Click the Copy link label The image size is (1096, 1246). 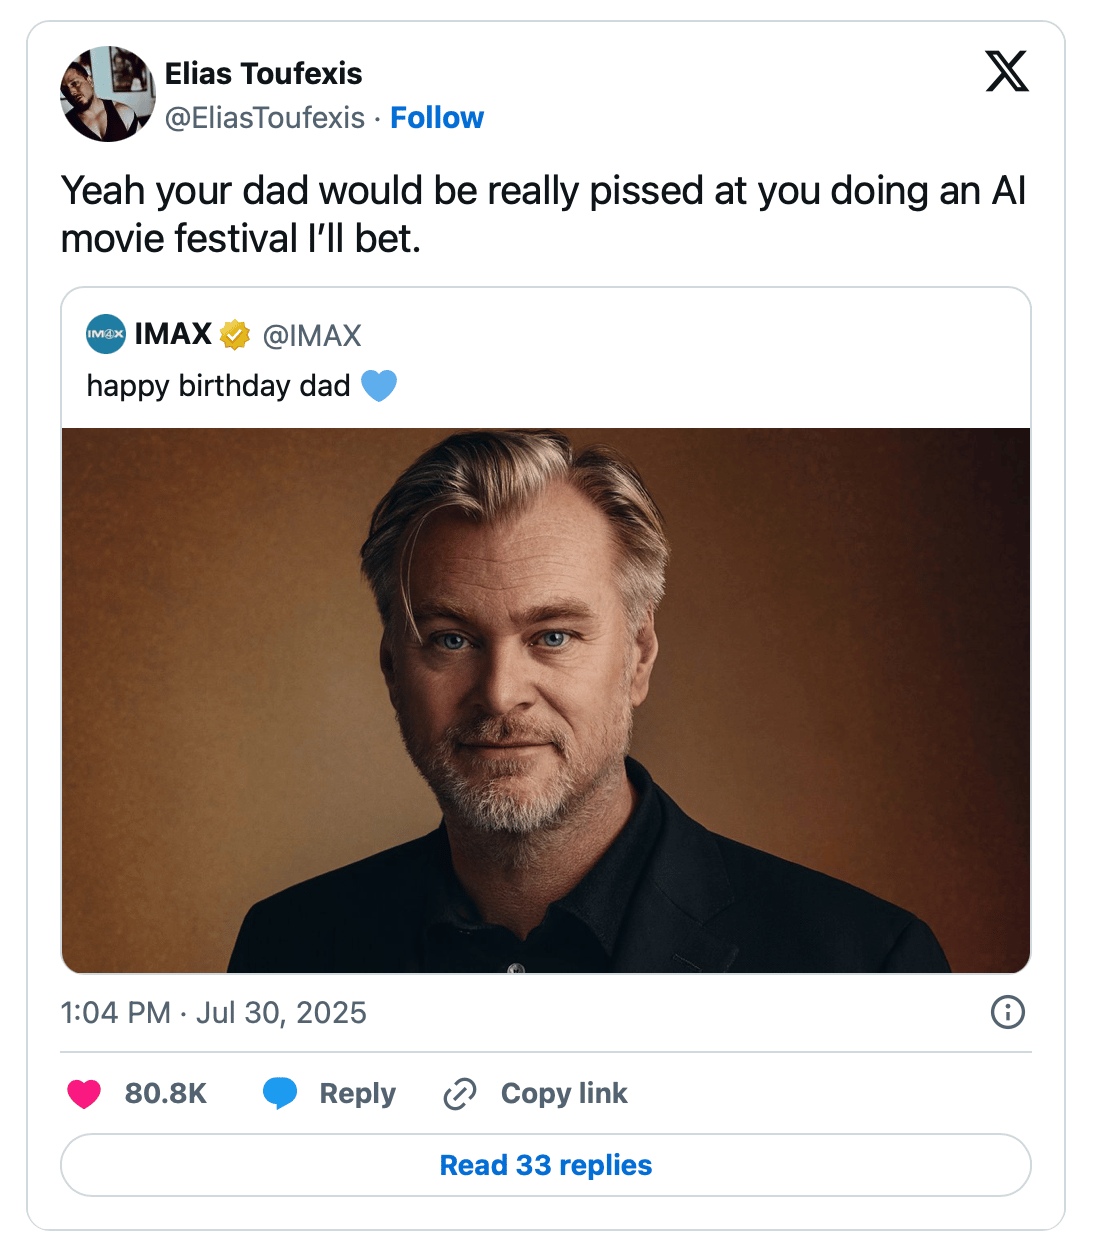(564, 1093)
